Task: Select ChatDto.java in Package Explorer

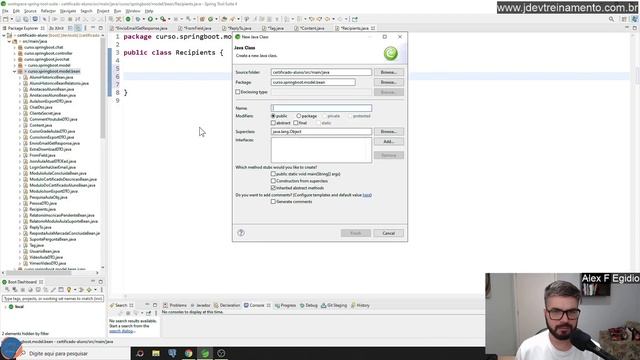Action: [40, 107]
